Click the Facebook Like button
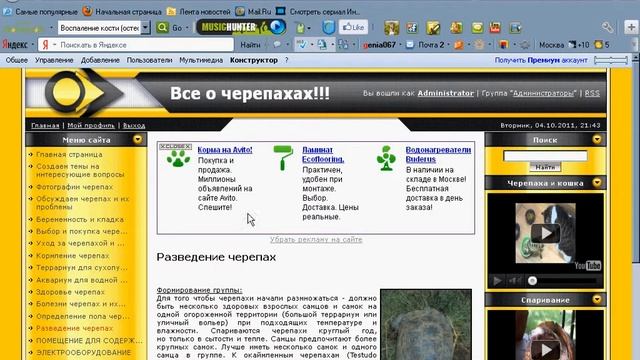The height and width of the screenshot is (360, 640). (x=353, y=27)
